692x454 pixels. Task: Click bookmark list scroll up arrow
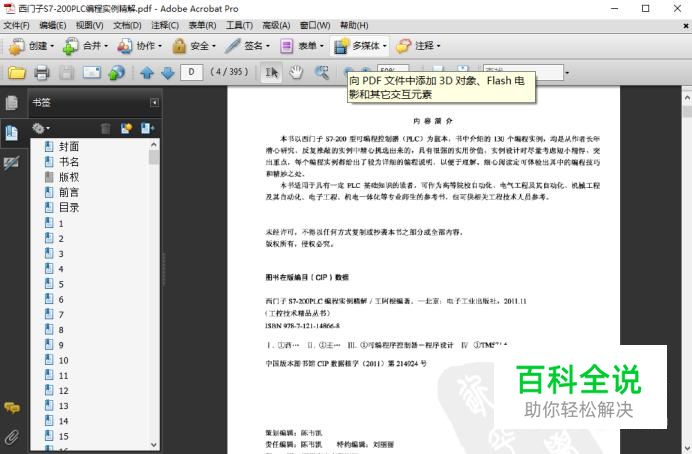[x=154, y=145]
